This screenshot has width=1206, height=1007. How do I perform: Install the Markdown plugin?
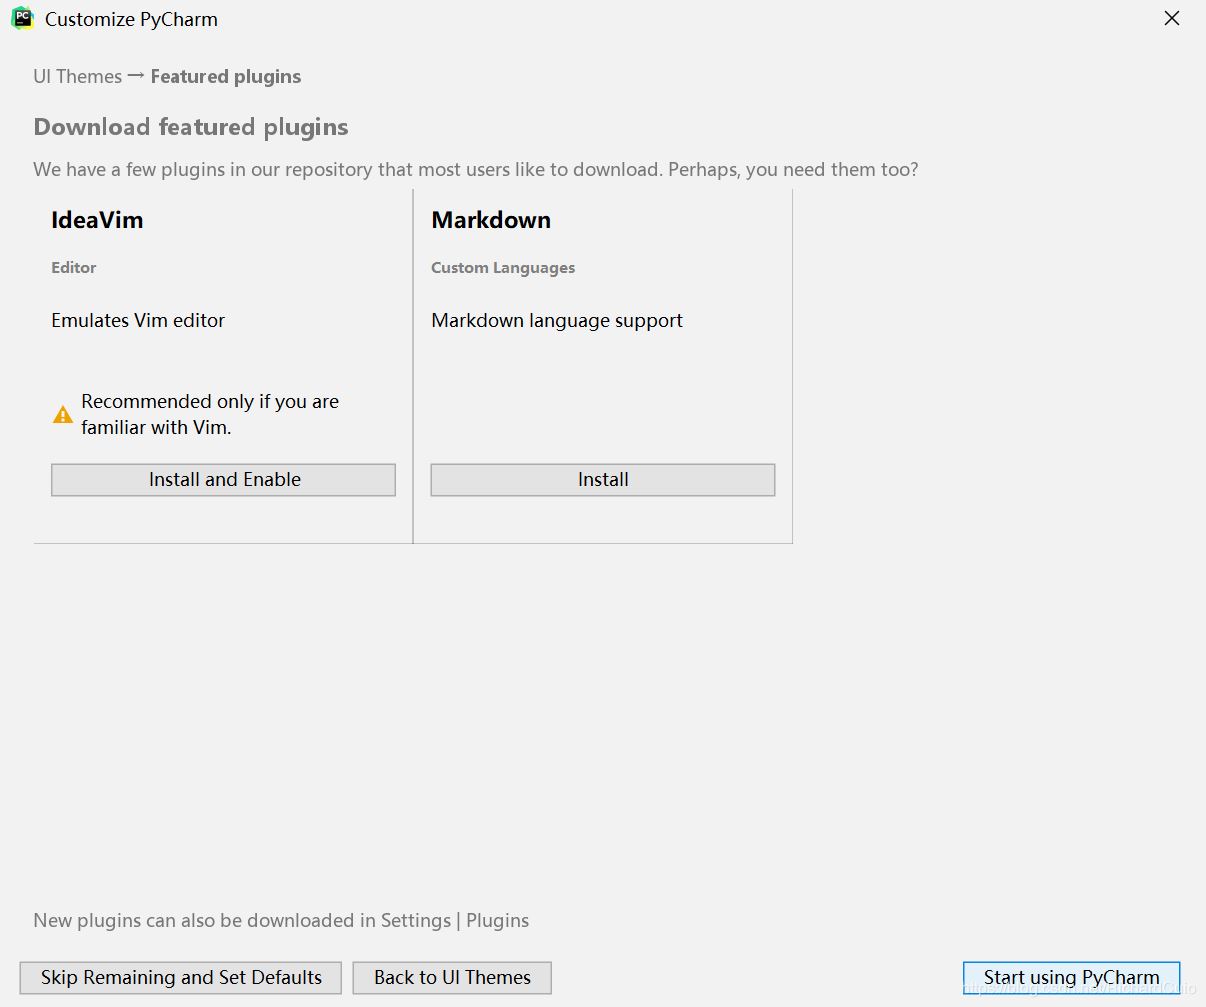pyautogui.click(x=602, y=480)
